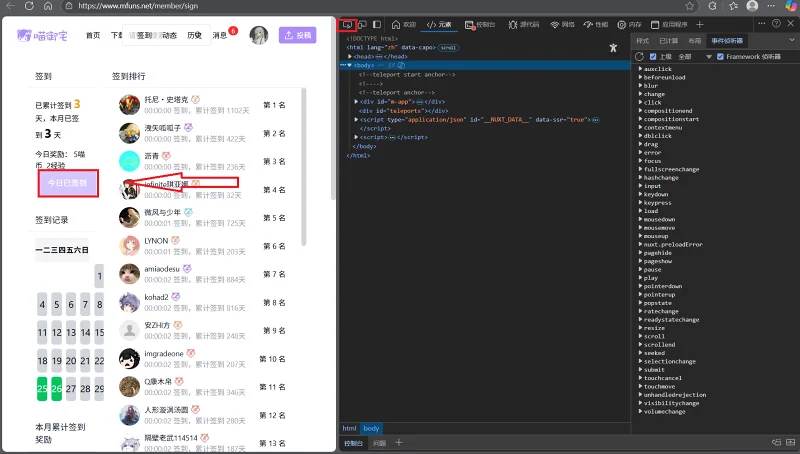Image resolution: width=800 pixels, height=454 pixels.
Task: Toggle the Framework 侦听器 checkbox
Action: pyautogui.click(x=720, y=57)
